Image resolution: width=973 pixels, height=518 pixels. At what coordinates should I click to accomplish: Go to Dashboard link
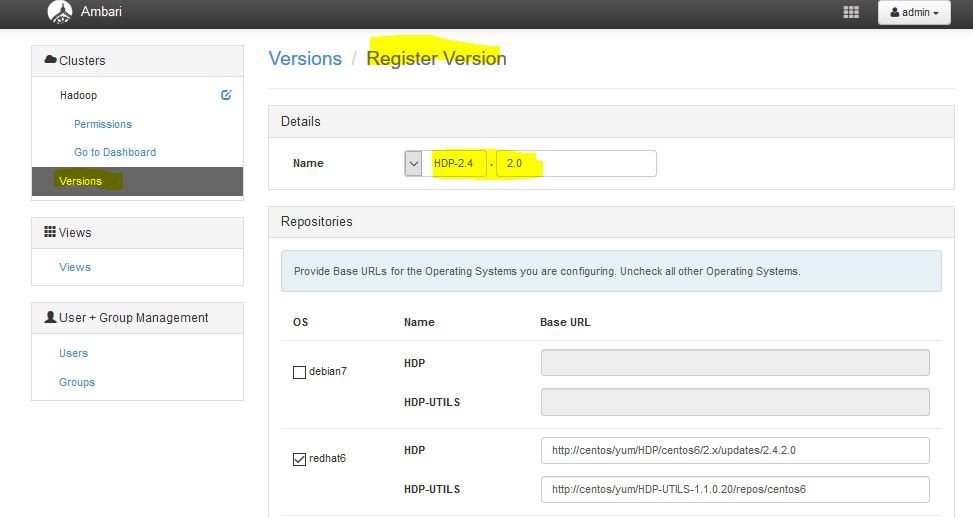click(x=115, y=152)
